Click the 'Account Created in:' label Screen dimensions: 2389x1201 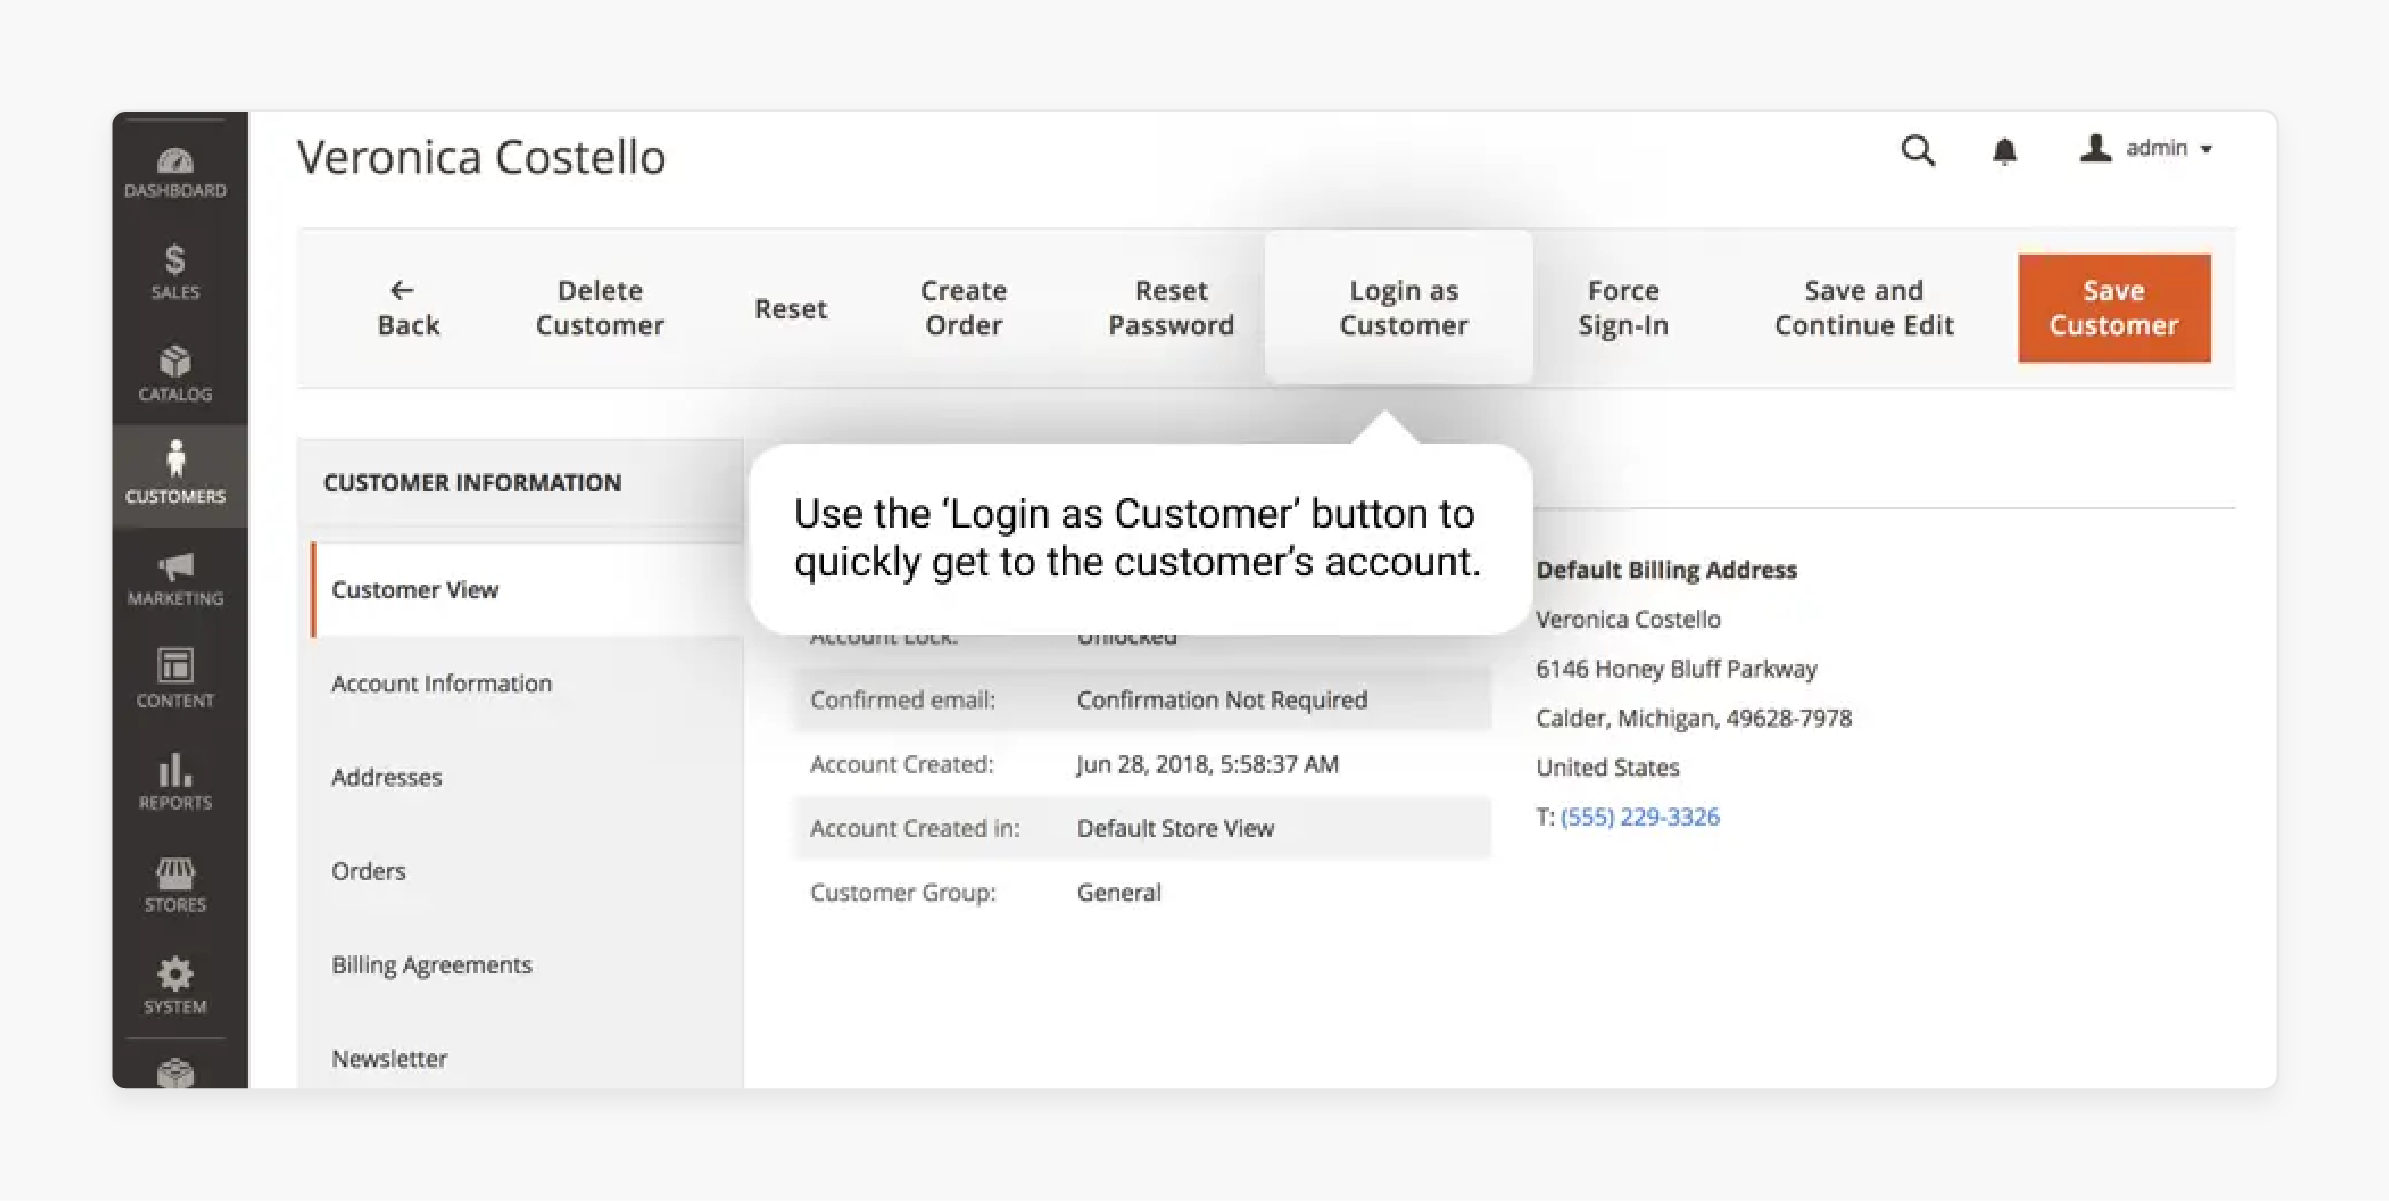point(914,828)
